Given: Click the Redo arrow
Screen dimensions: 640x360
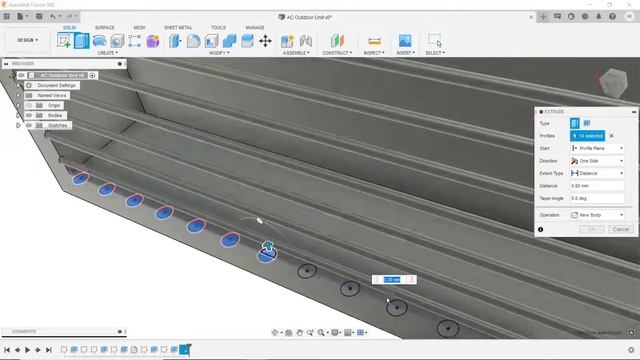Looking at the screenshot, I should click(69, 16).
